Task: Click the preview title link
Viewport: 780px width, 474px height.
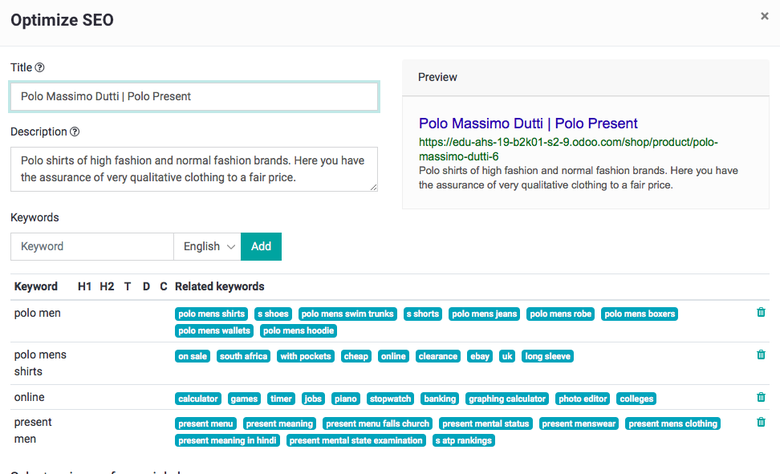Action: click(x=528, y=123)
